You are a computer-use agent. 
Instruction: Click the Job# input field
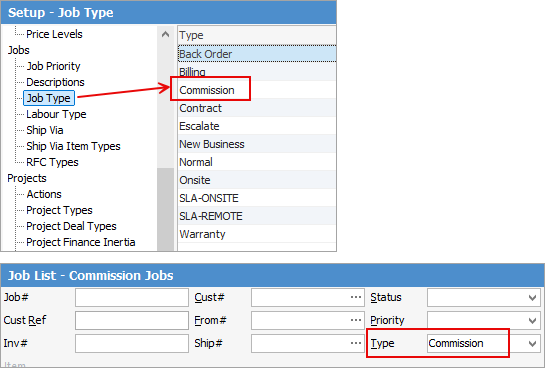tap(132, 297)
